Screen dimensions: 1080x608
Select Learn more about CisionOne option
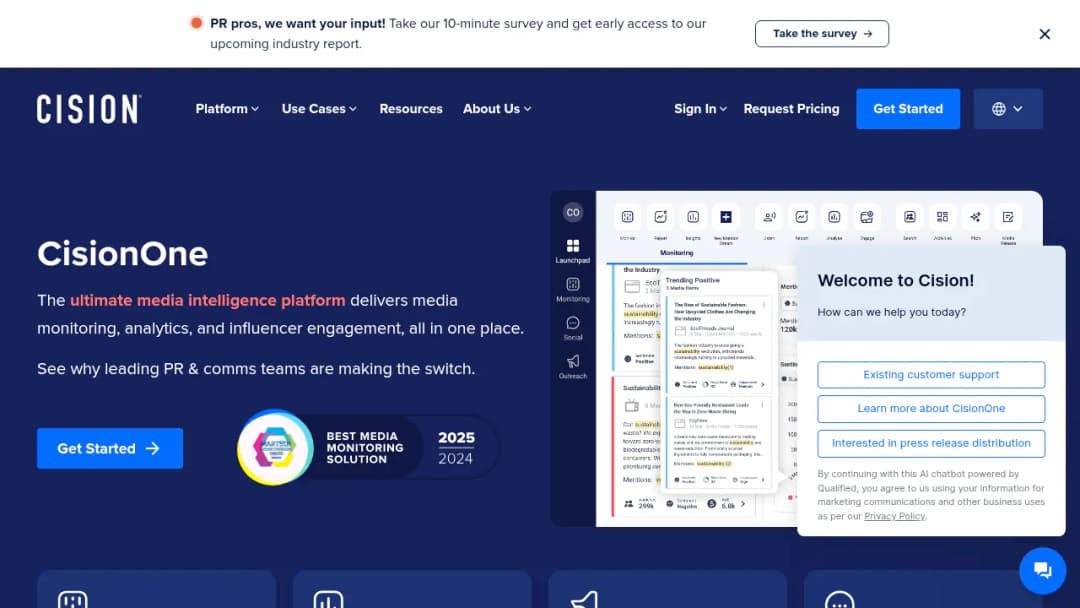931,409
